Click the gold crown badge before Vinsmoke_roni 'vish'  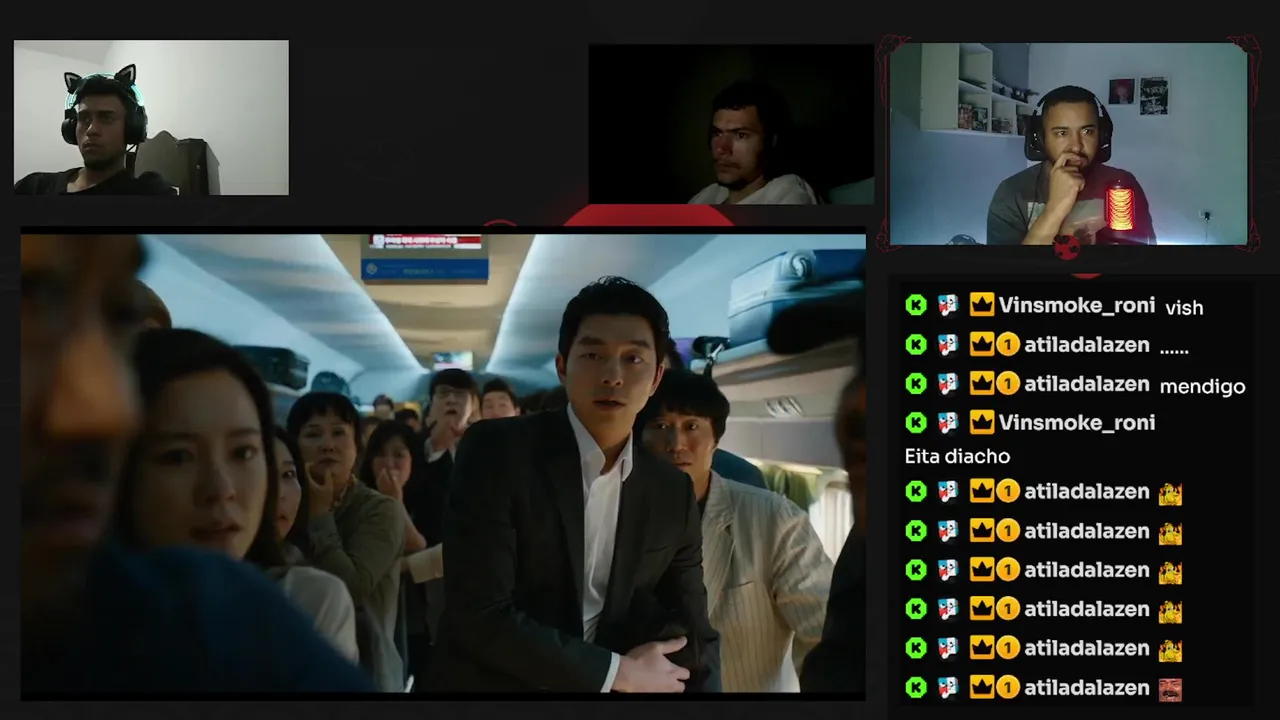click(x=982, y=305)
